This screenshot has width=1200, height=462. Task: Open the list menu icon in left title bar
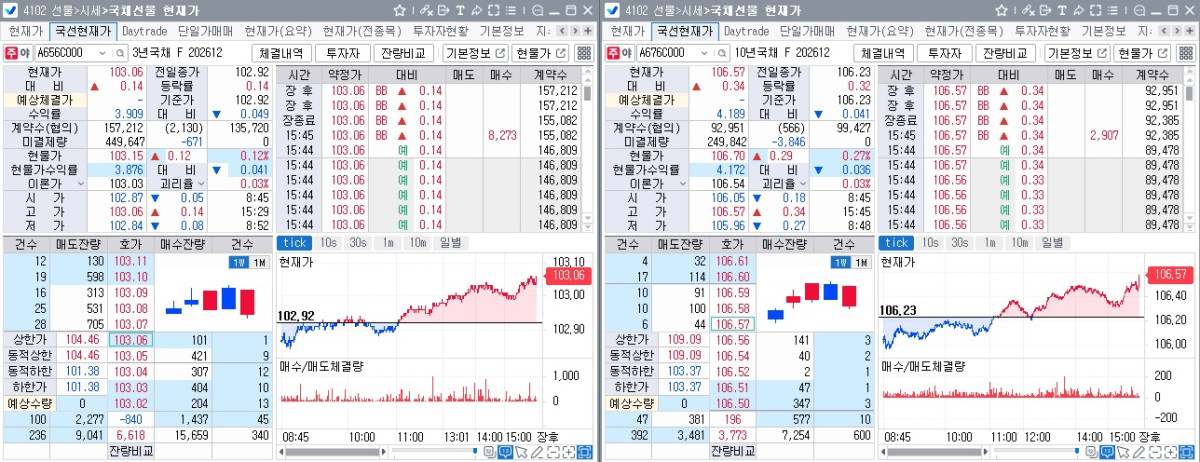coord(511,10)
